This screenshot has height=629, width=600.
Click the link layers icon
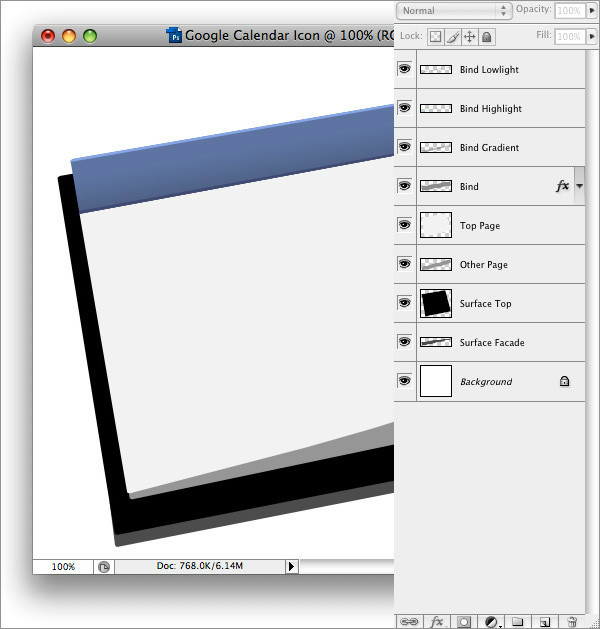click(x=409, y=621)
